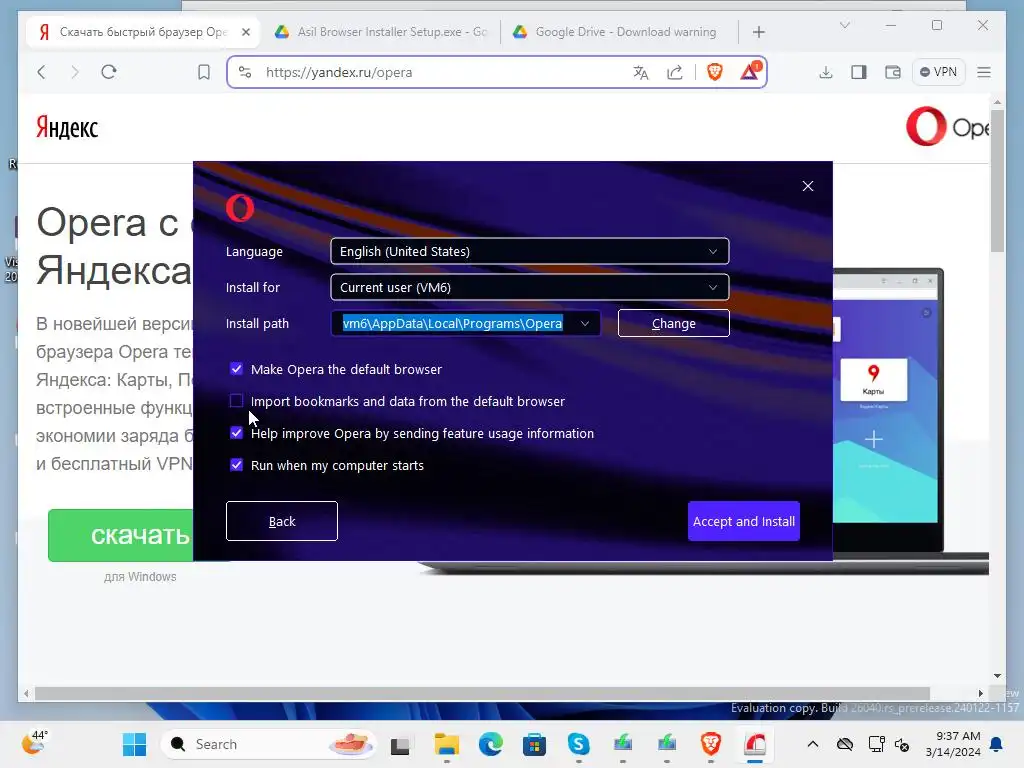The image size is (1024, 768).
Task: Click the browser horizontal scrollbar
Action: (482, 694)
